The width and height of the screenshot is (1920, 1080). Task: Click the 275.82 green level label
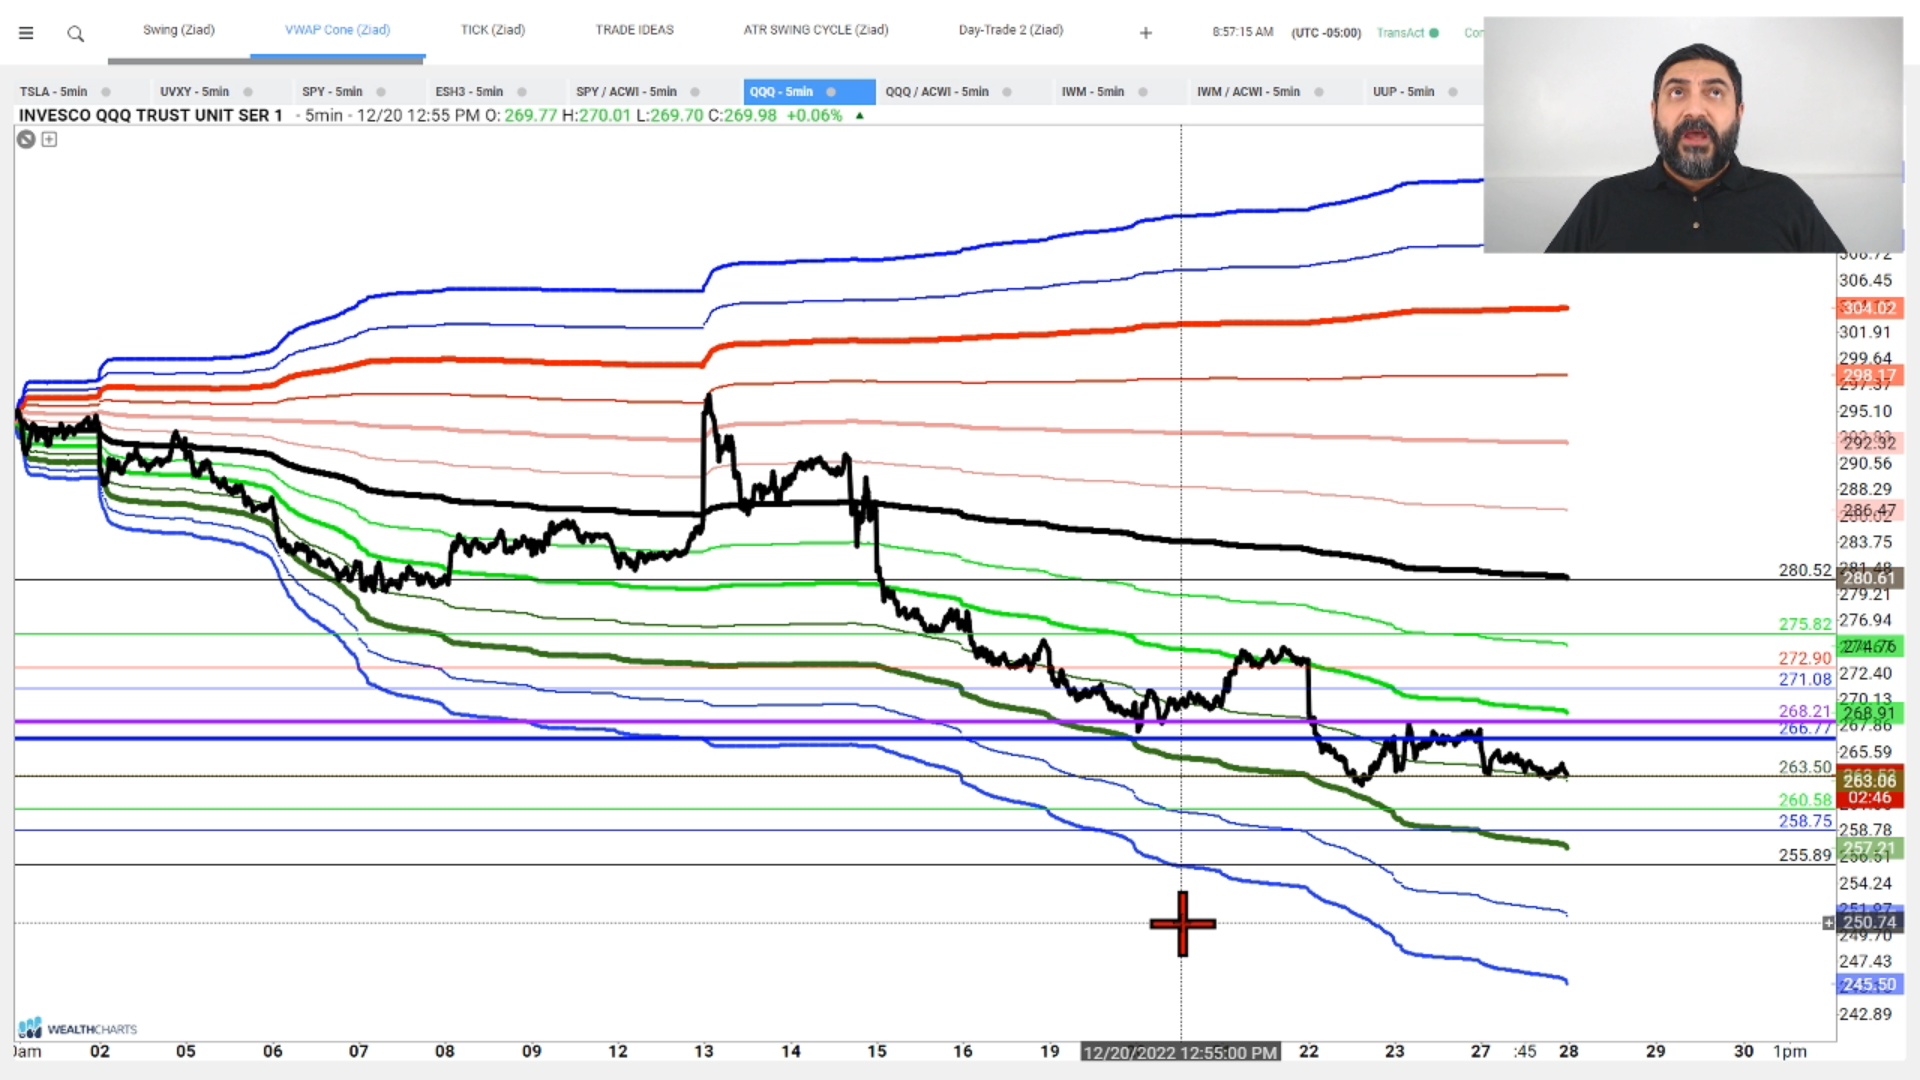tap(1805, 624)
